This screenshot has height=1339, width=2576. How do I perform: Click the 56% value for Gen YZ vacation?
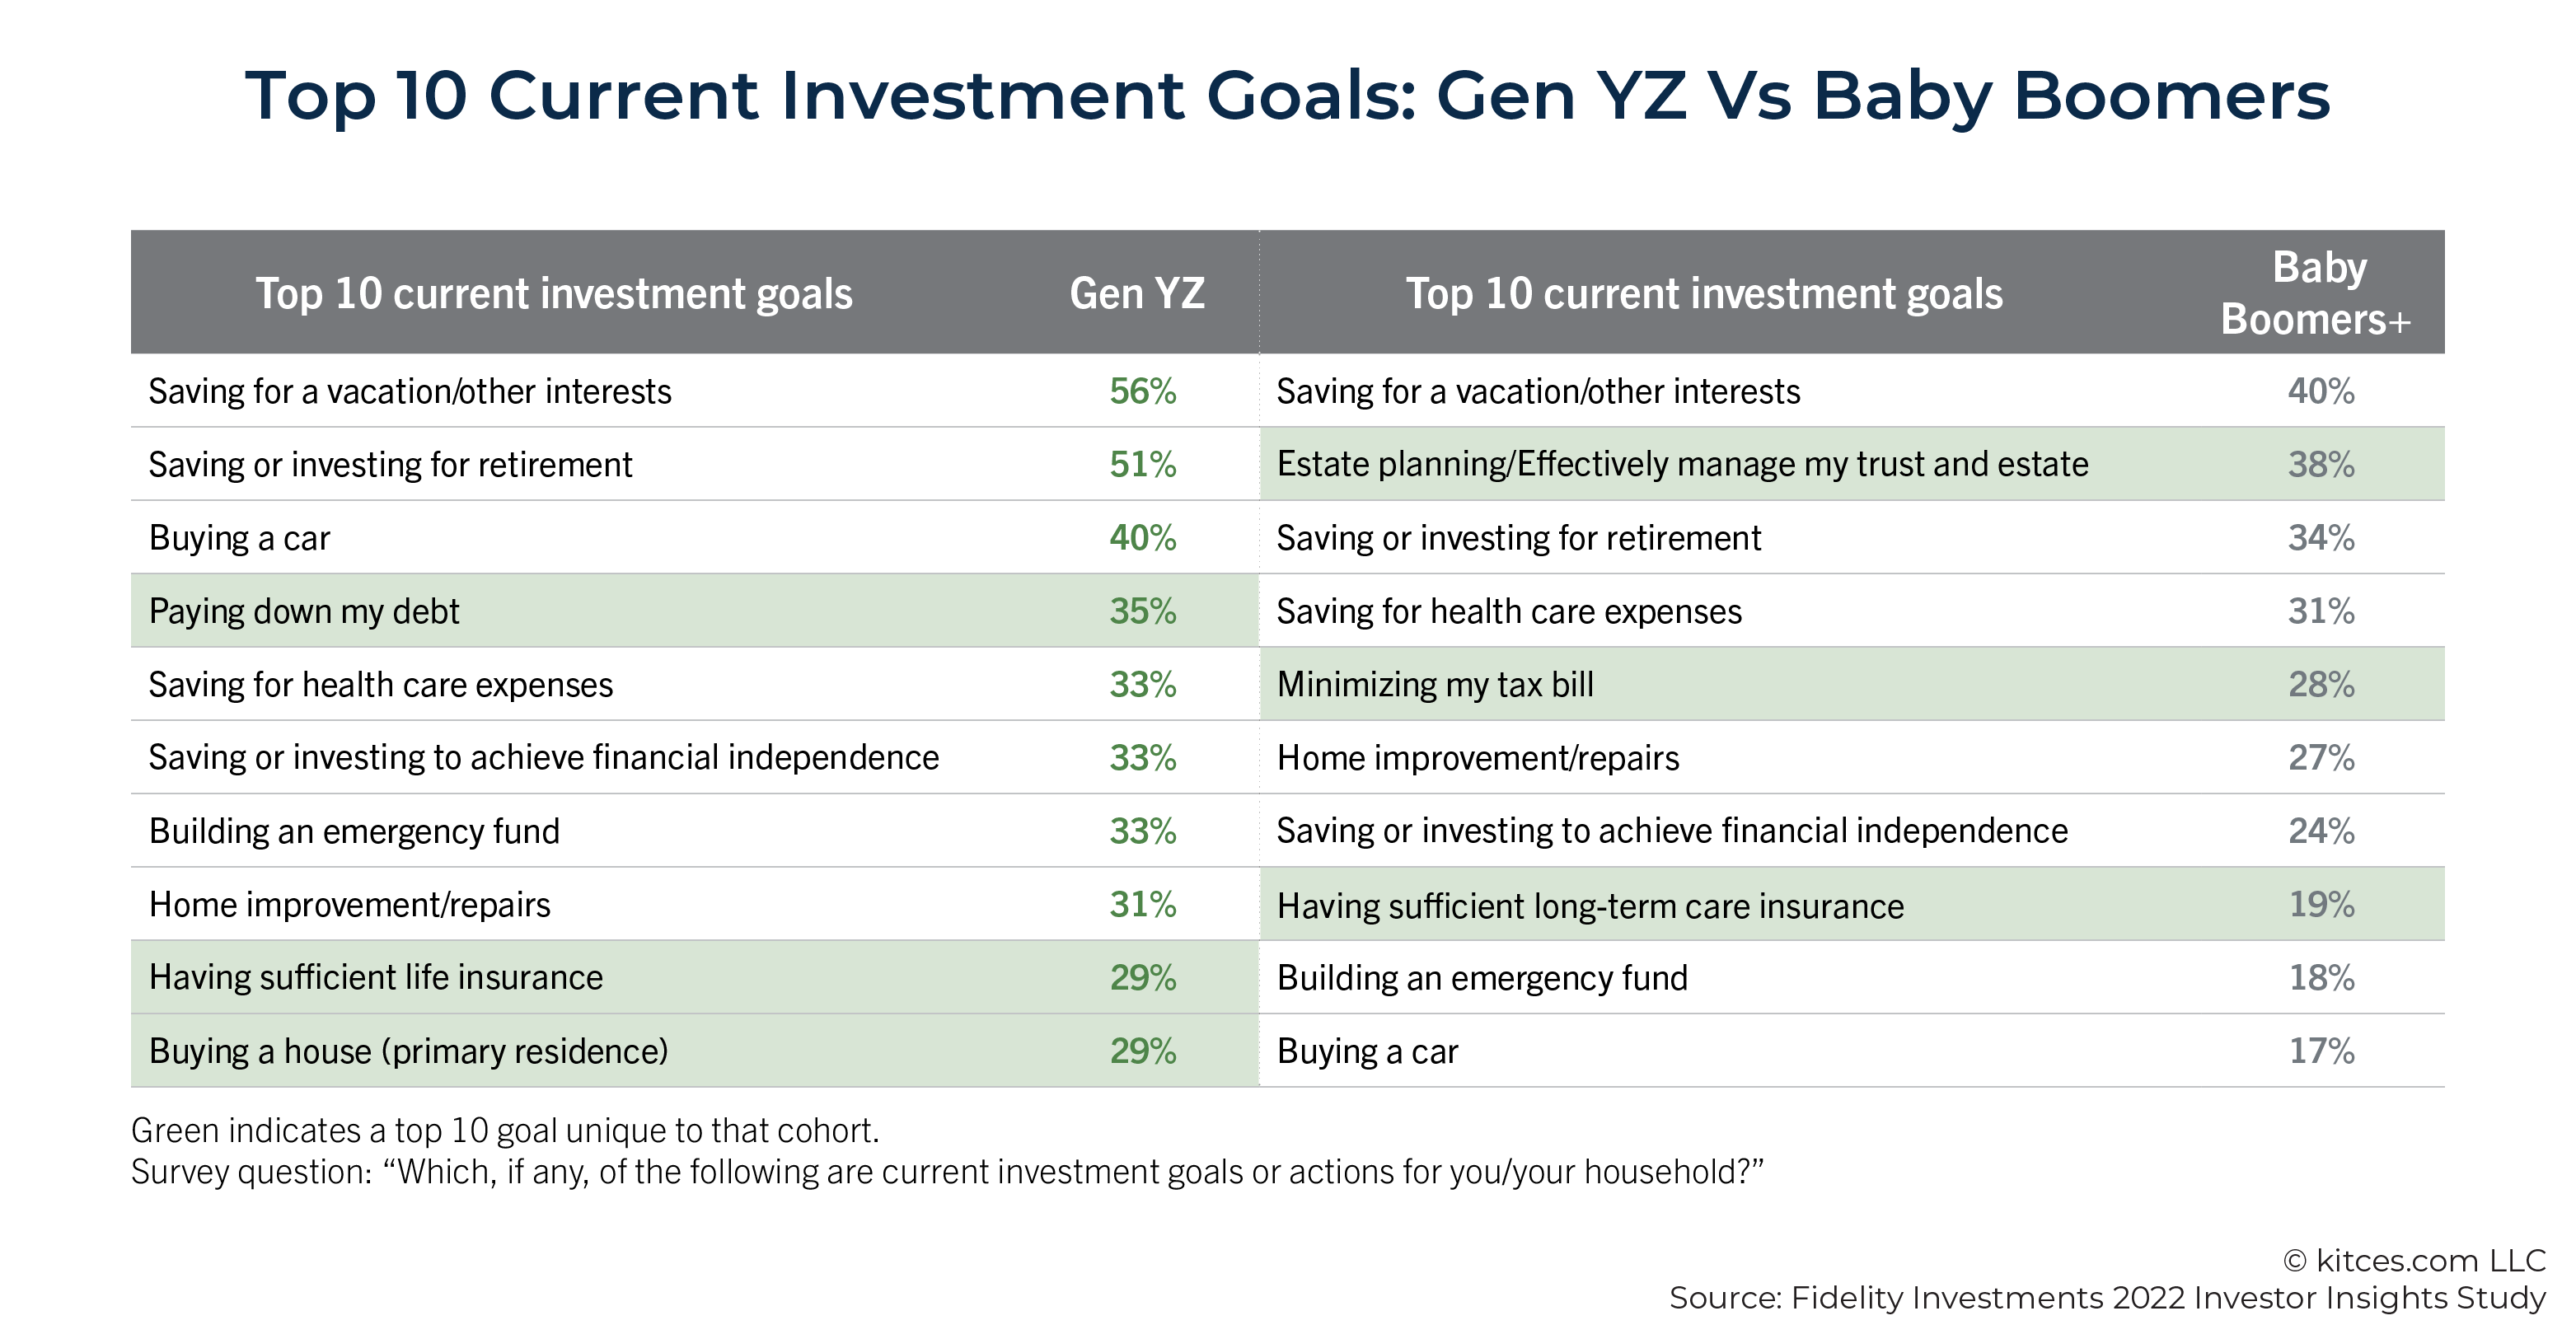[1143, 391]
